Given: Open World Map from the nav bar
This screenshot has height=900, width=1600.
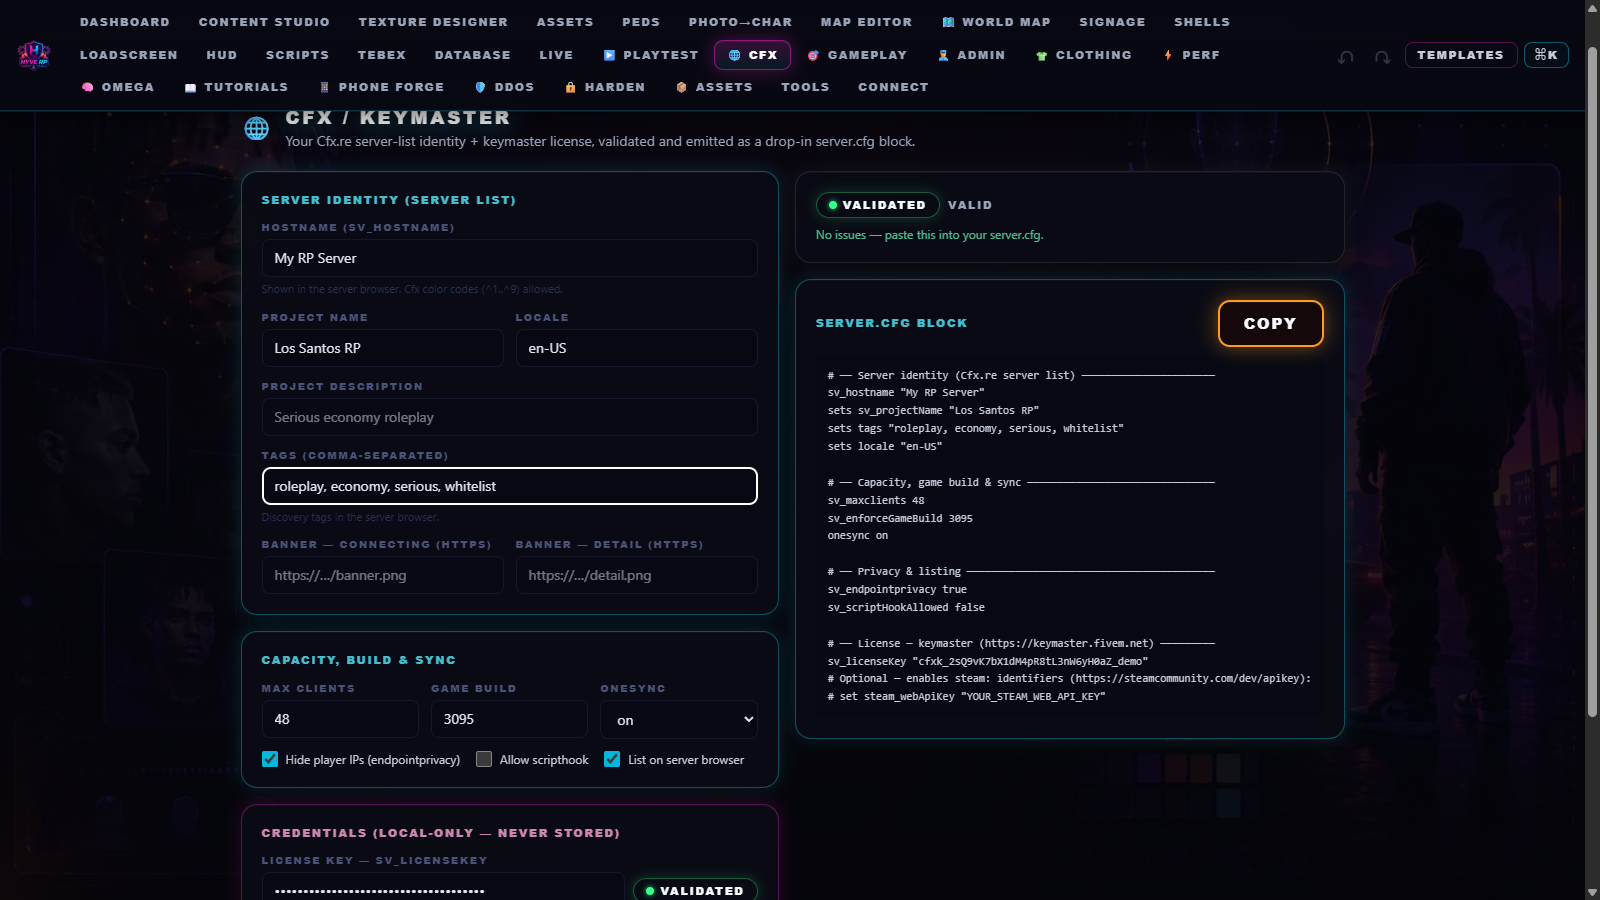Looking at the screenshot, I should pyautogui.click(x=996, y=22).
